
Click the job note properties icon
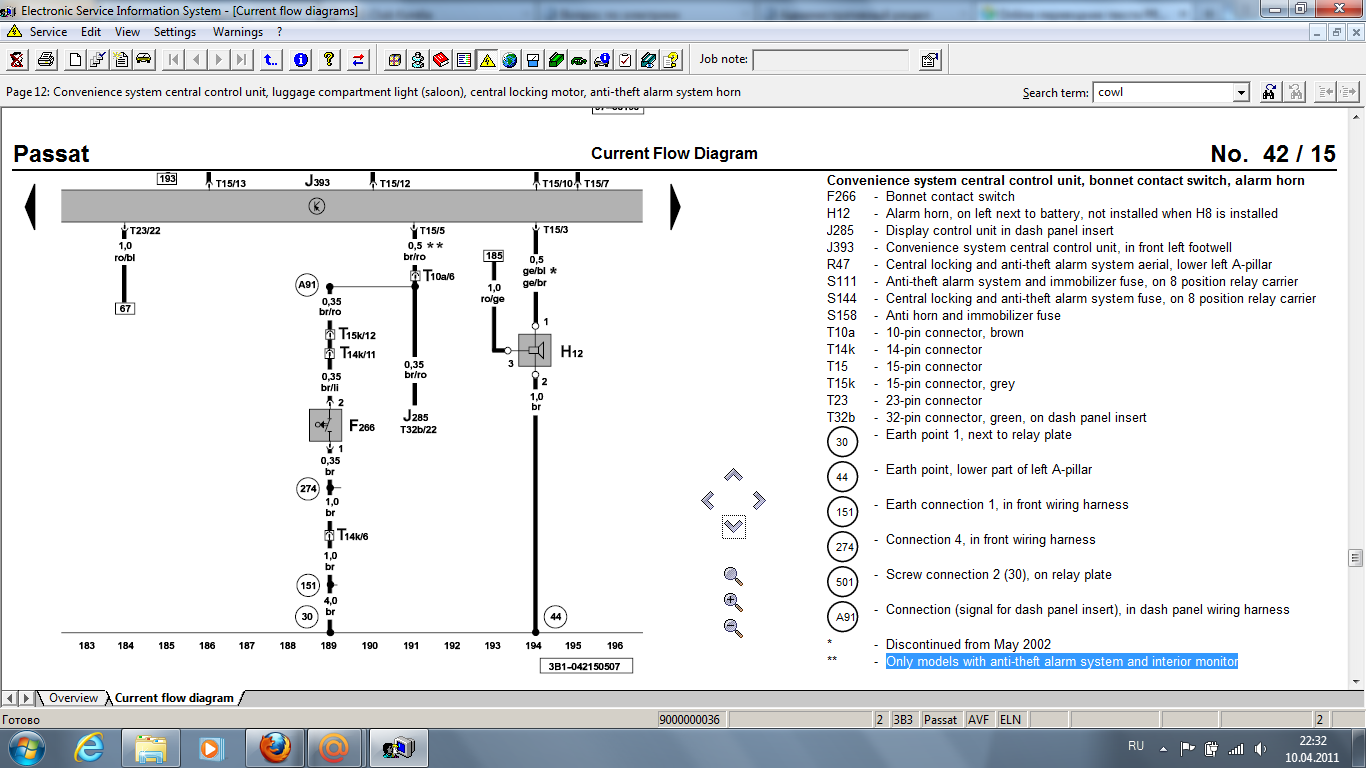929,60
